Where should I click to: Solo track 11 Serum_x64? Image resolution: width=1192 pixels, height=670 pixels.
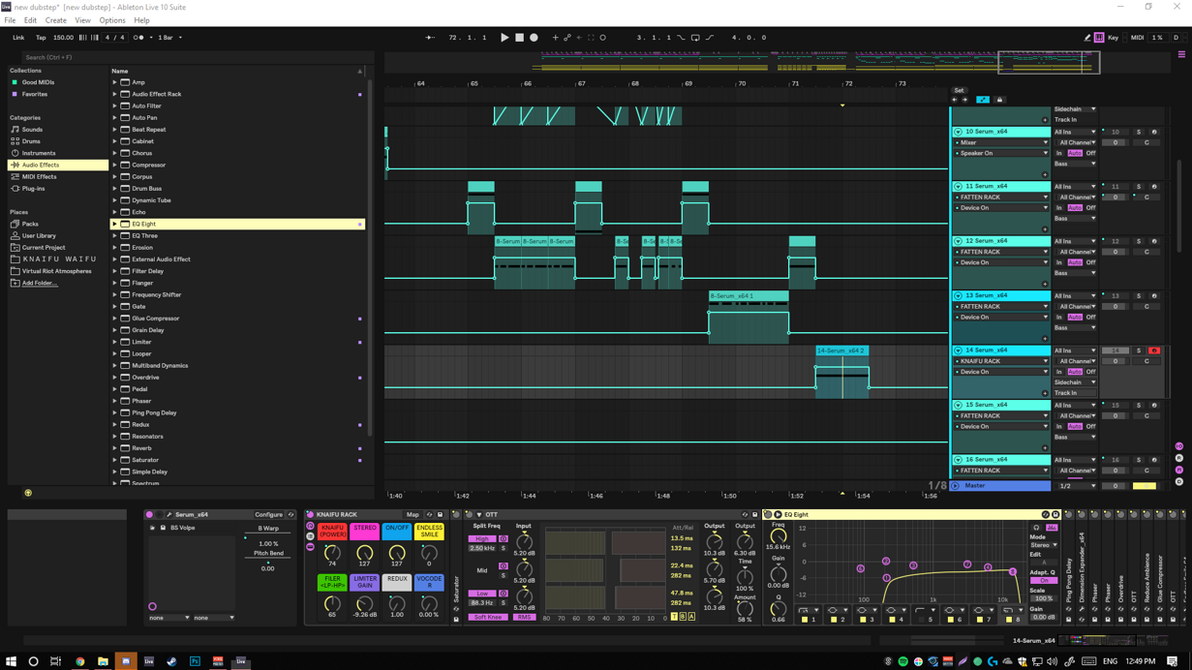[x=1138, y=187]
